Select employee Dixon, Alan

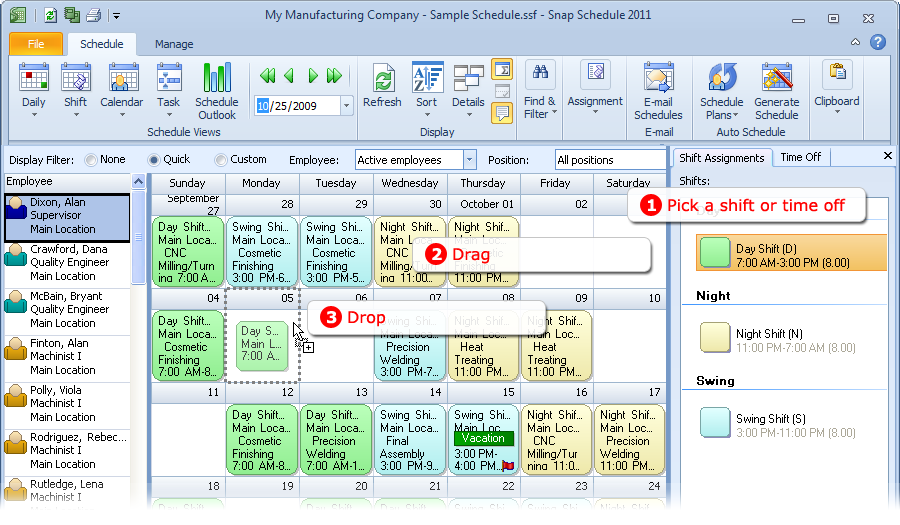tap(67, 217)
